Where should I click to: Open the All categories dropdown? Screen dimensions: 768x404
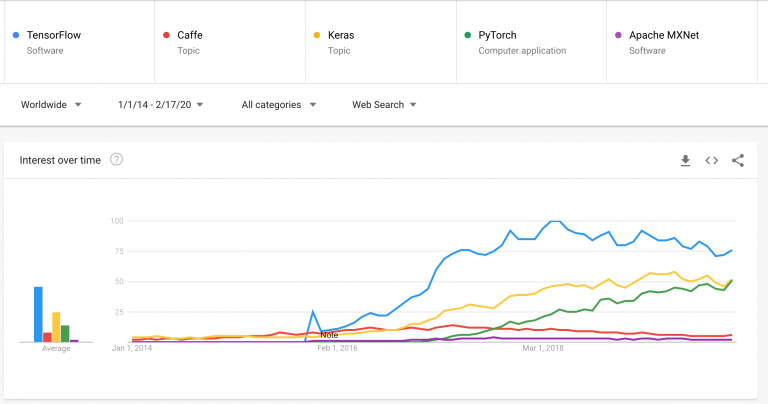click(279, 104)
